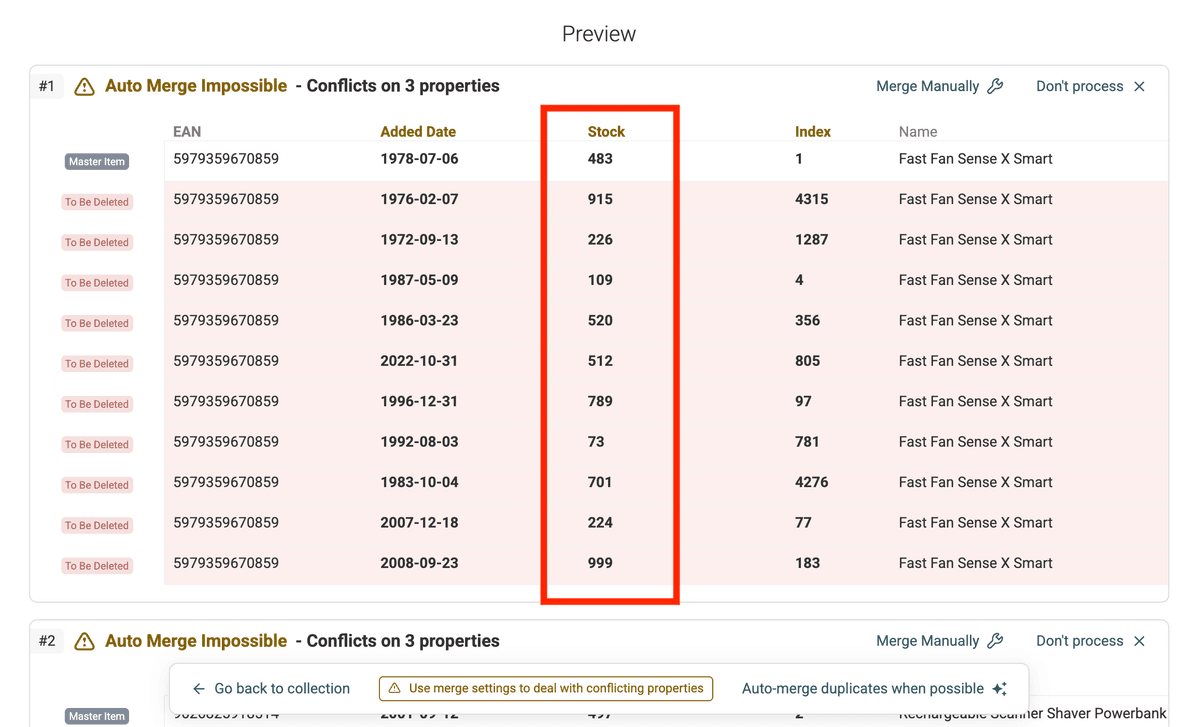
Task: Click the #2 group number label
Action: (47, 641)
